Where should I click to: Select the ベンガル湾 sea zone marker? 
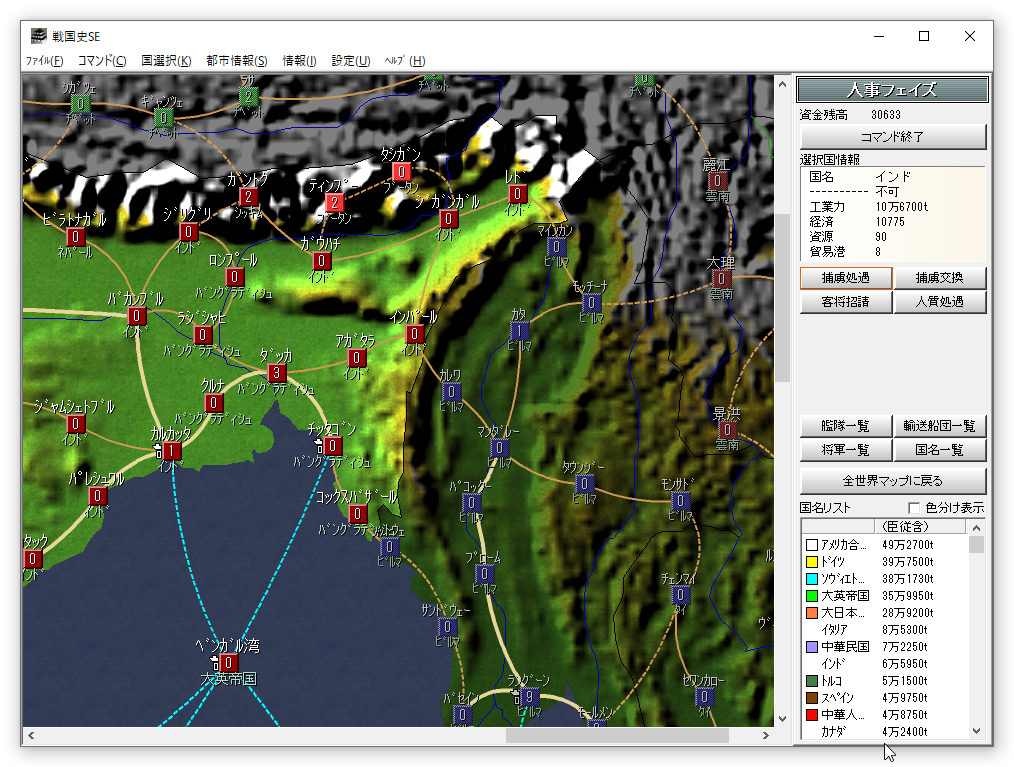(229, 663)
